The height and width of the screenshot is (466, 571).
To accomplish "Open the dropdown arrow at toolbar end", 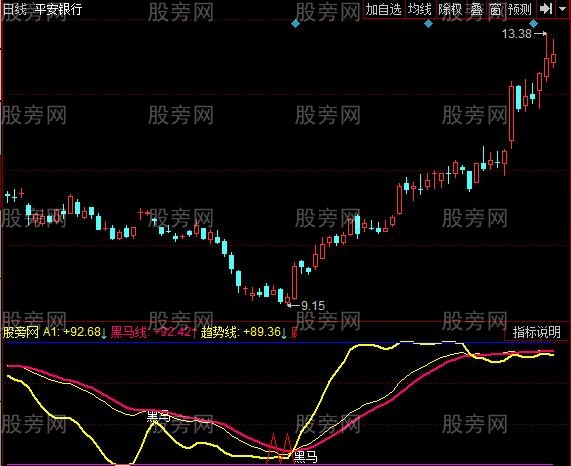I will tap(562, 8).
